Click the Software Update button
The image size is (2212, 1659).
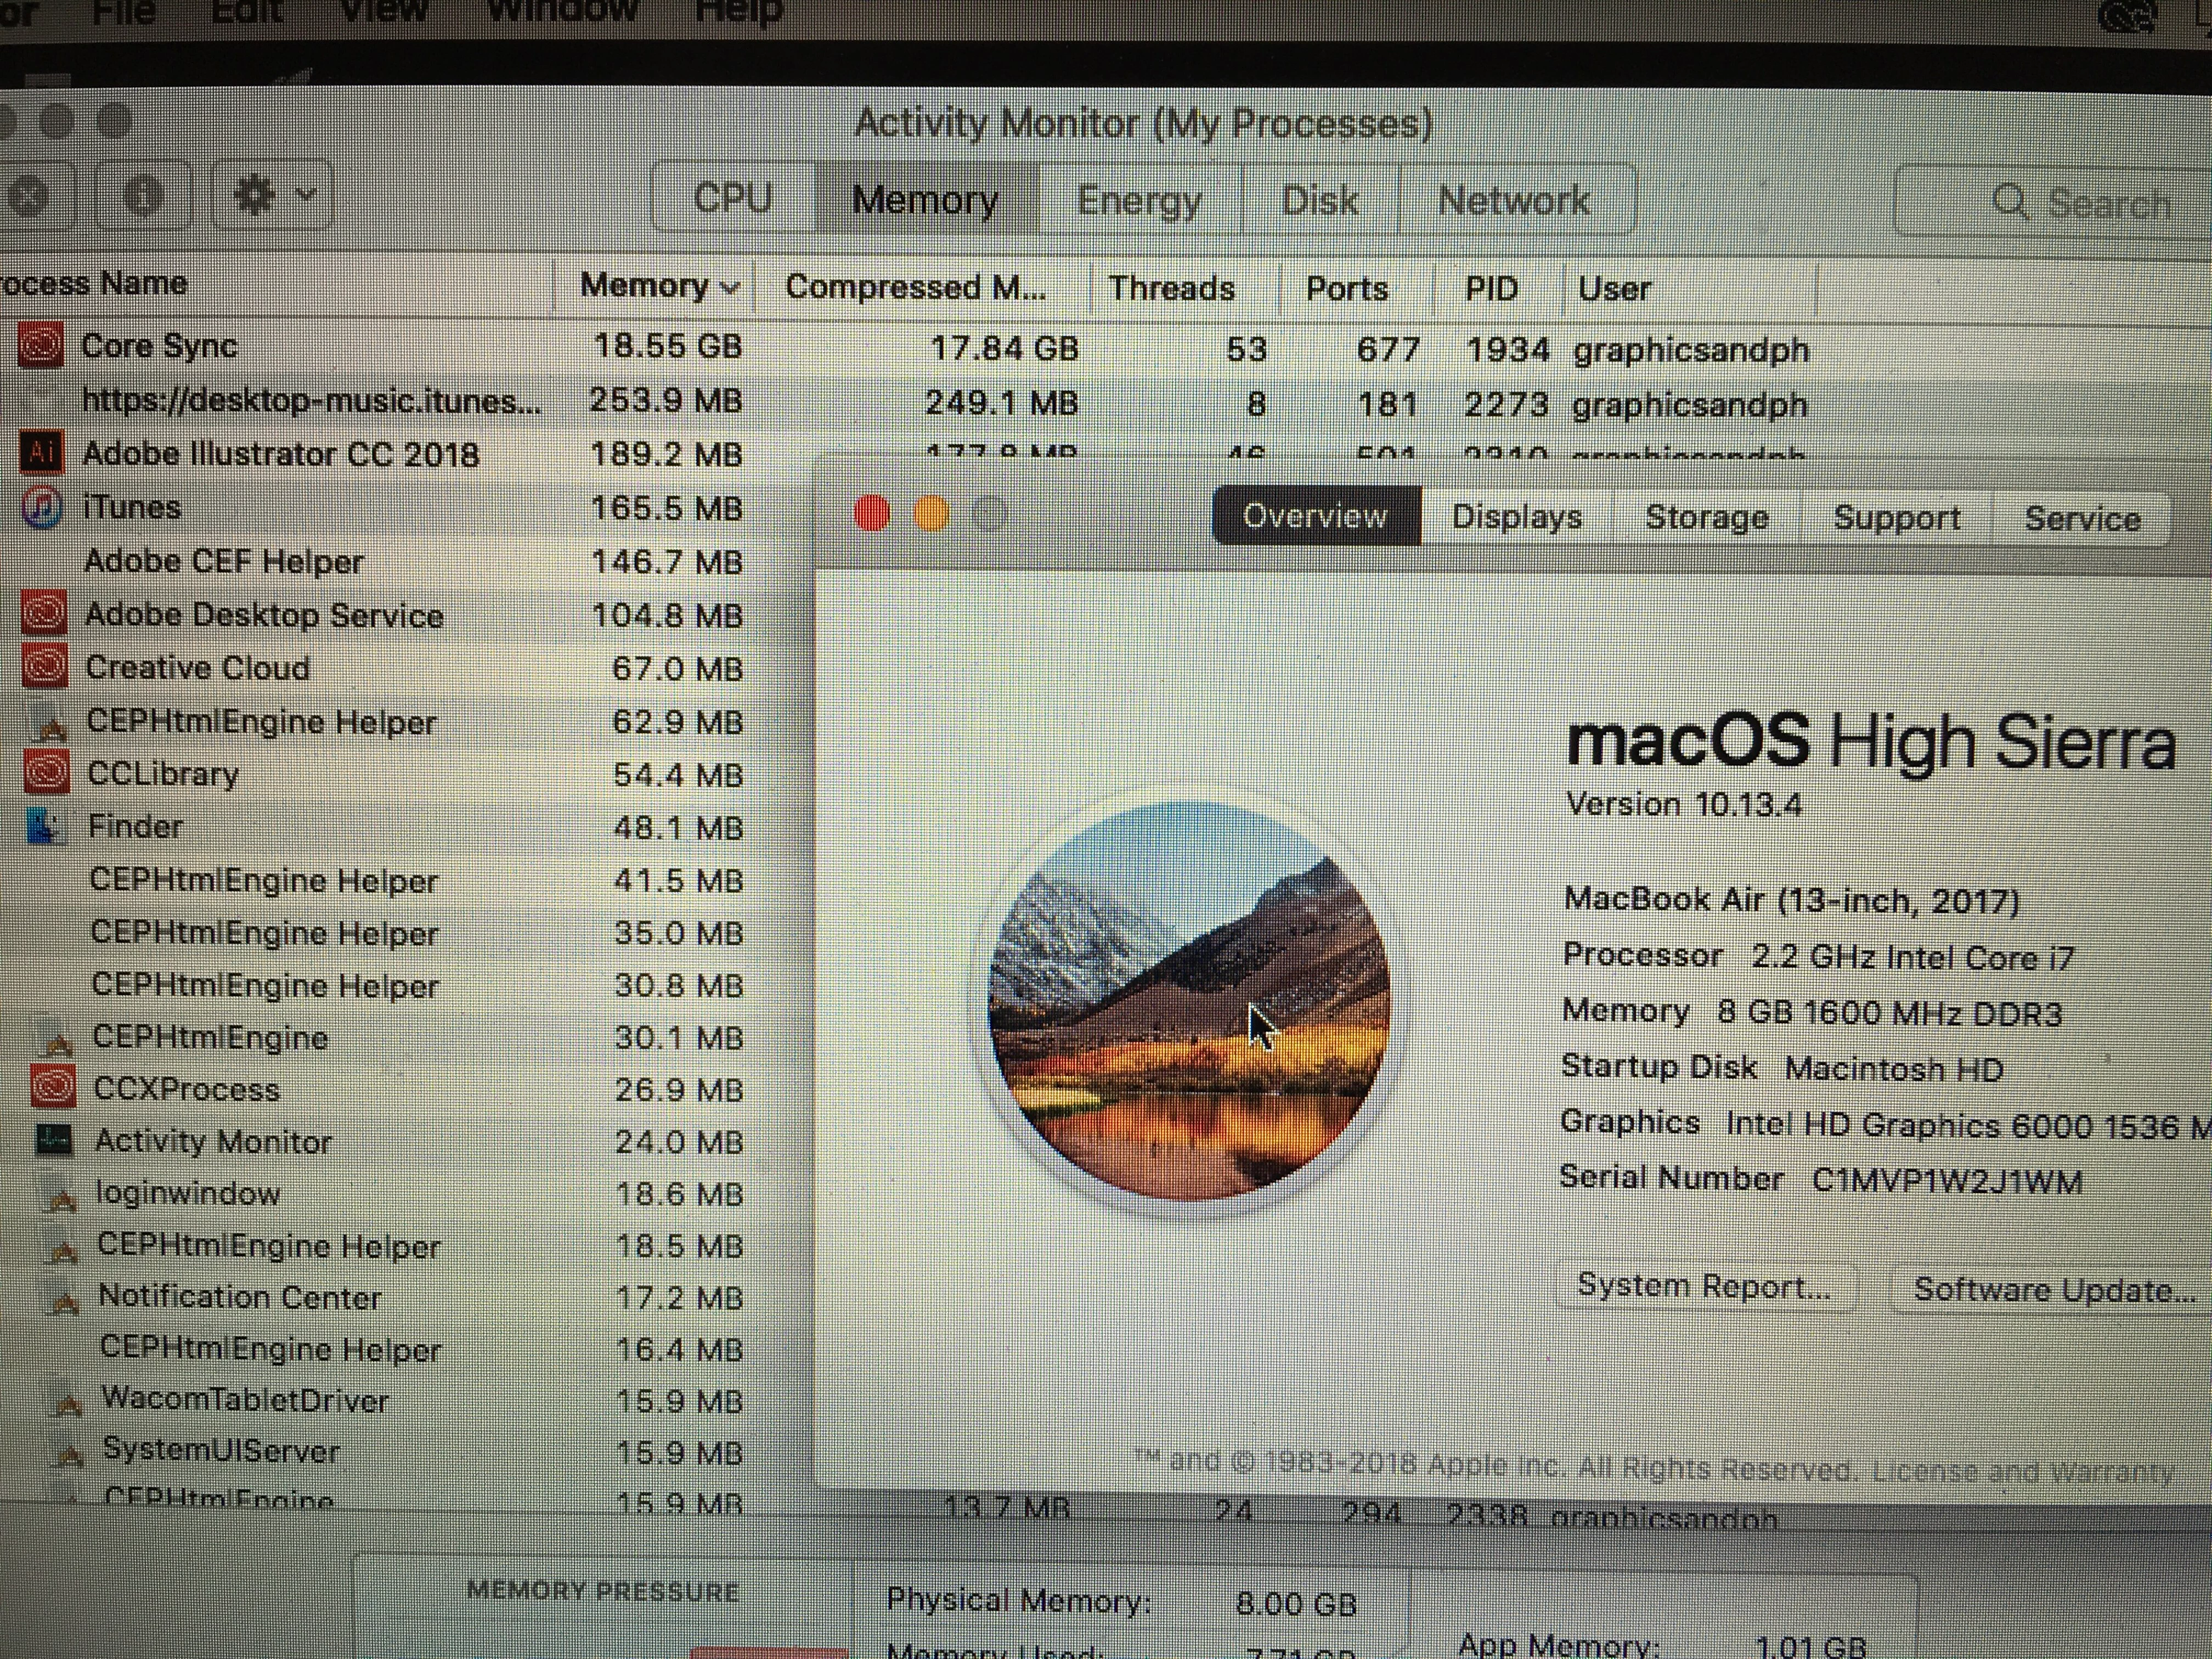[2054, 1290]
